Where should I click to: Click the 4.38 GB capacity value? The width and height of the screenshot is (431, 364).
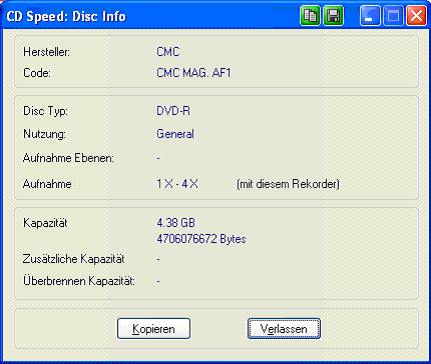pos(176,222)
